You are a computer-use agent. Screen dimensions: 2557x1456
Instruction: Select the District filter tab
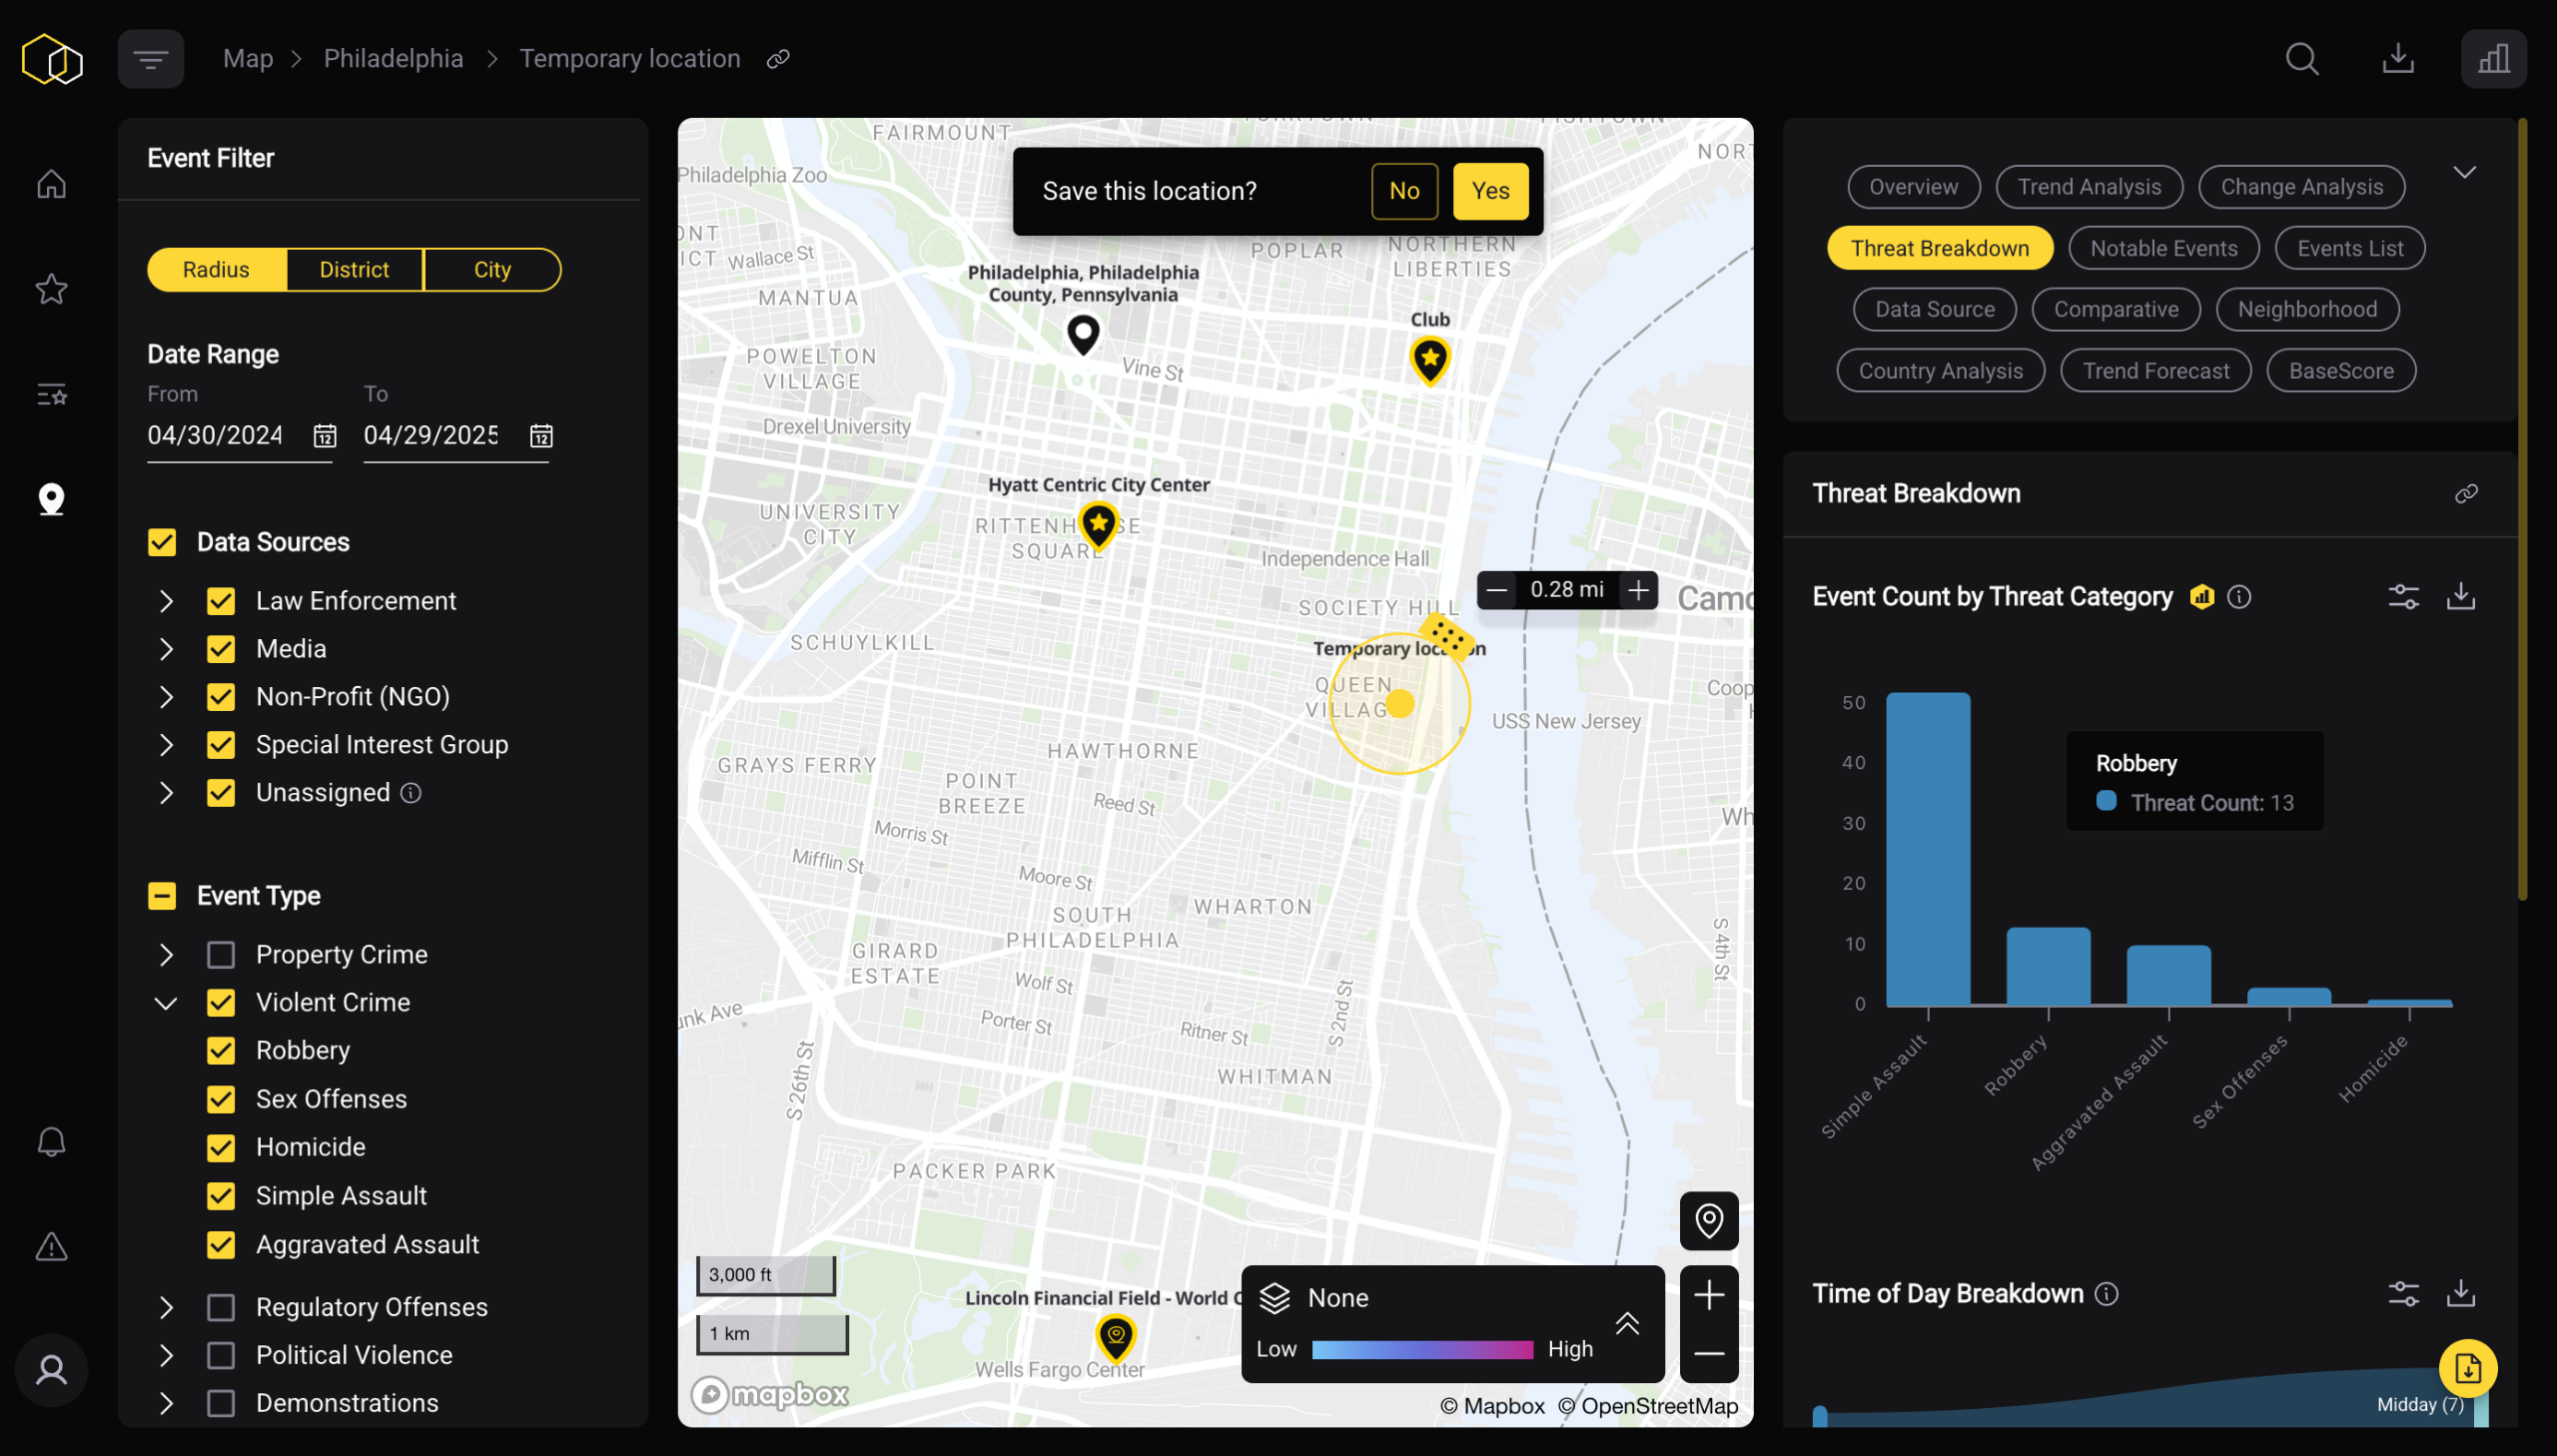(354, 270)
